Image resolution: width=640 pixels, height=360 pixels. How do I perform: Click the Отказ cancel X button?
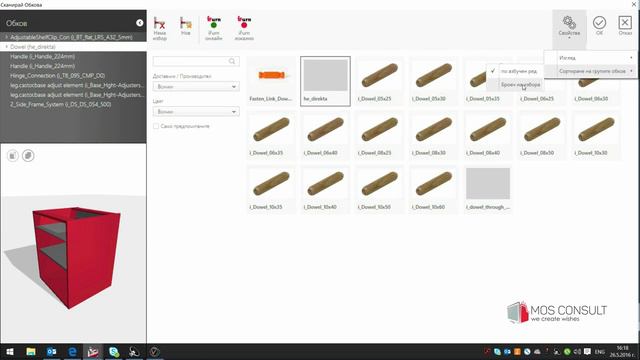[x=625, y=25]
